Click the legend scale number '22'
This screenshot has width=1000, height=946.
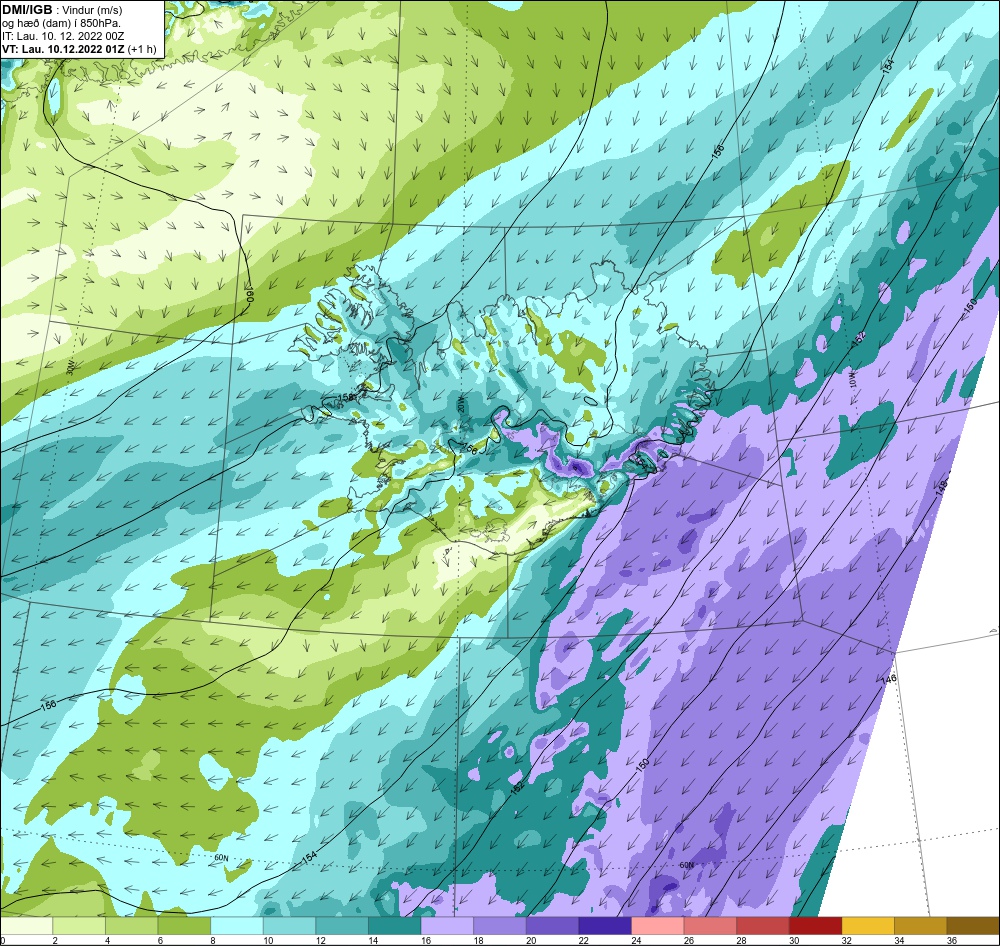point(584,940)
